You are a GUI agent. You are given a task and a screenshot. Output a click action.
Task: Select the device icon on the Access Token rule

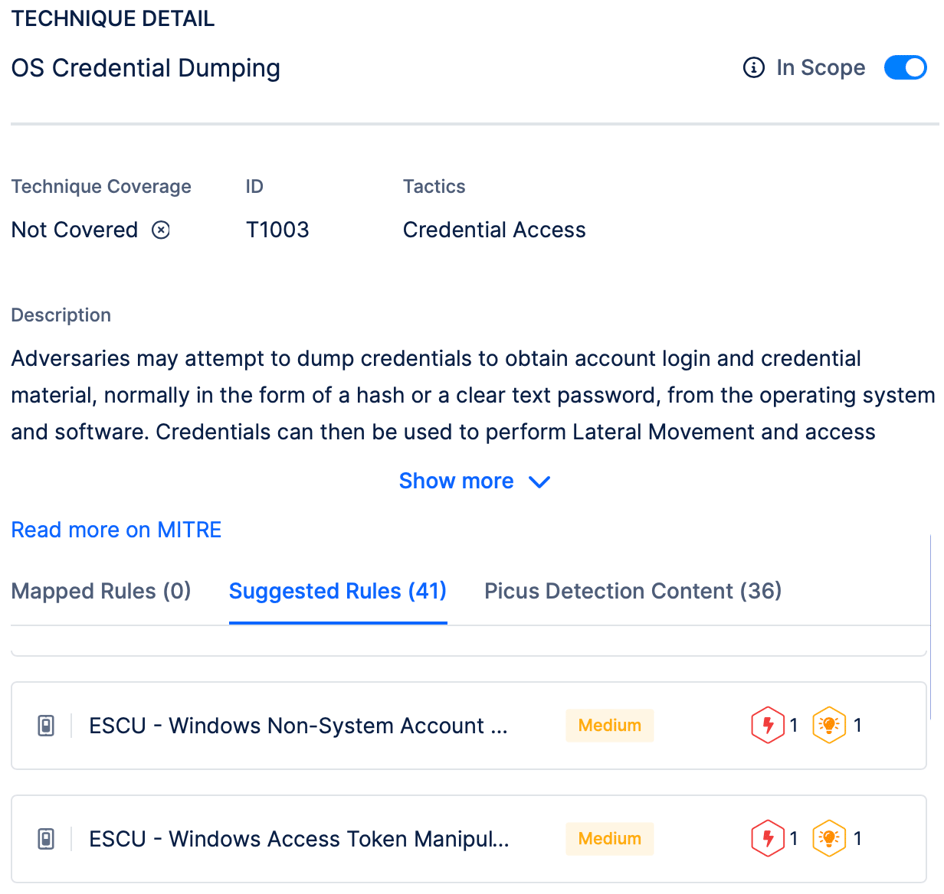point(45,838)
